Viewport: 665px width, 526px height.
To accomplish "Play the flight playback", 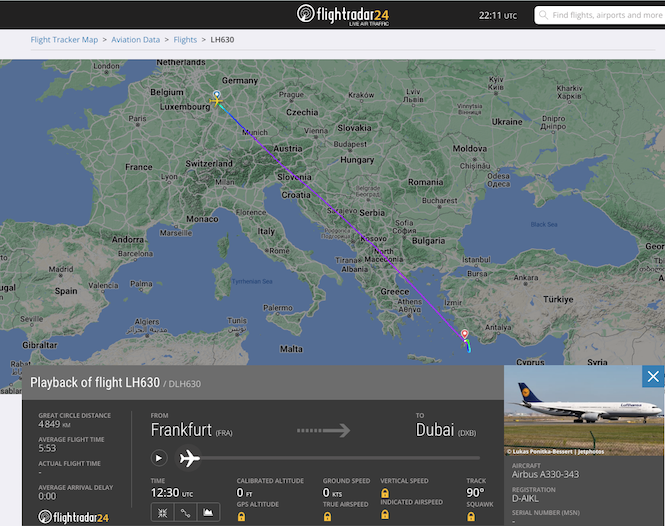I will [x=159, y=458].
